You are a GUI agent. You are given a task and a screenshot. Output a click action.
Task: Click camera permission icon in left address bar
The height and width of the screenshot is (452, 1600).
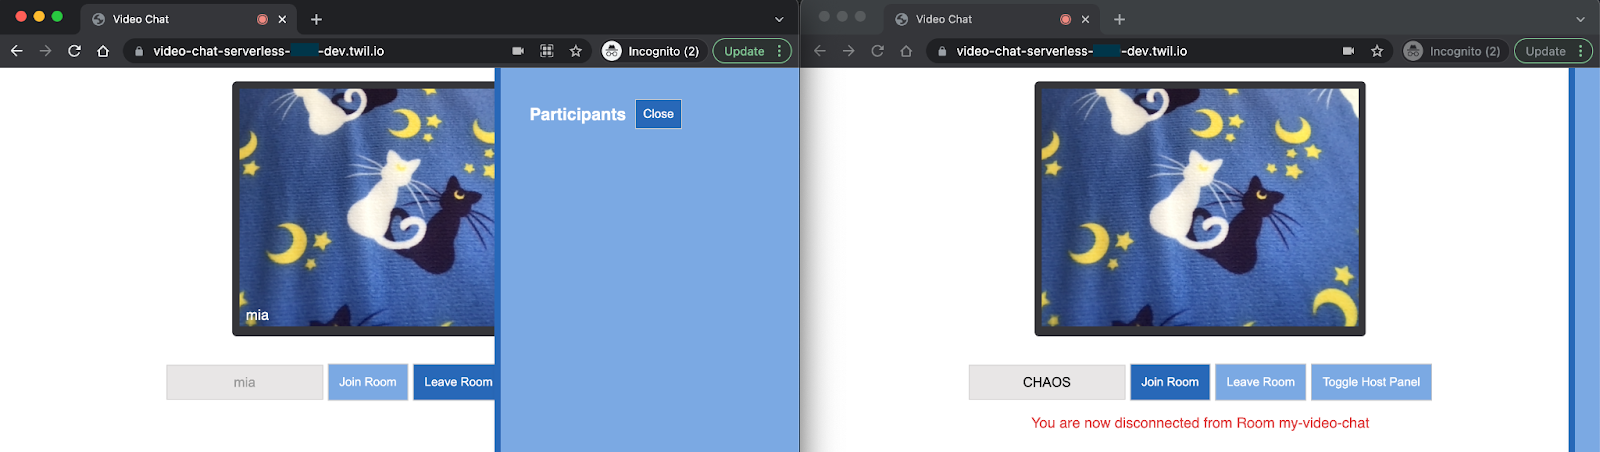pos(518,51)
